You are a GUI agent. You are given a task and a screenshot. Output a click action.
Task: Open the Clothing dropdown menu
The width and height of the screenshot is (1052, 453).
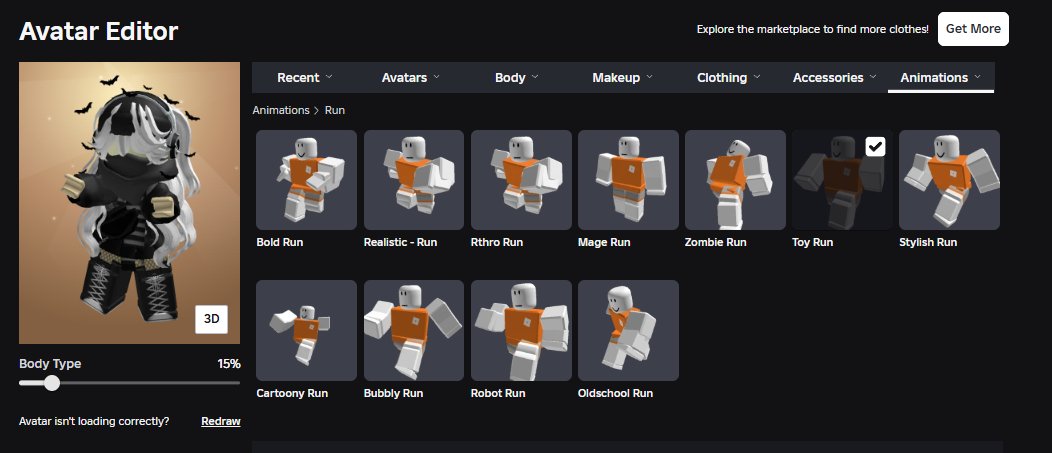[x=729, y=78]
